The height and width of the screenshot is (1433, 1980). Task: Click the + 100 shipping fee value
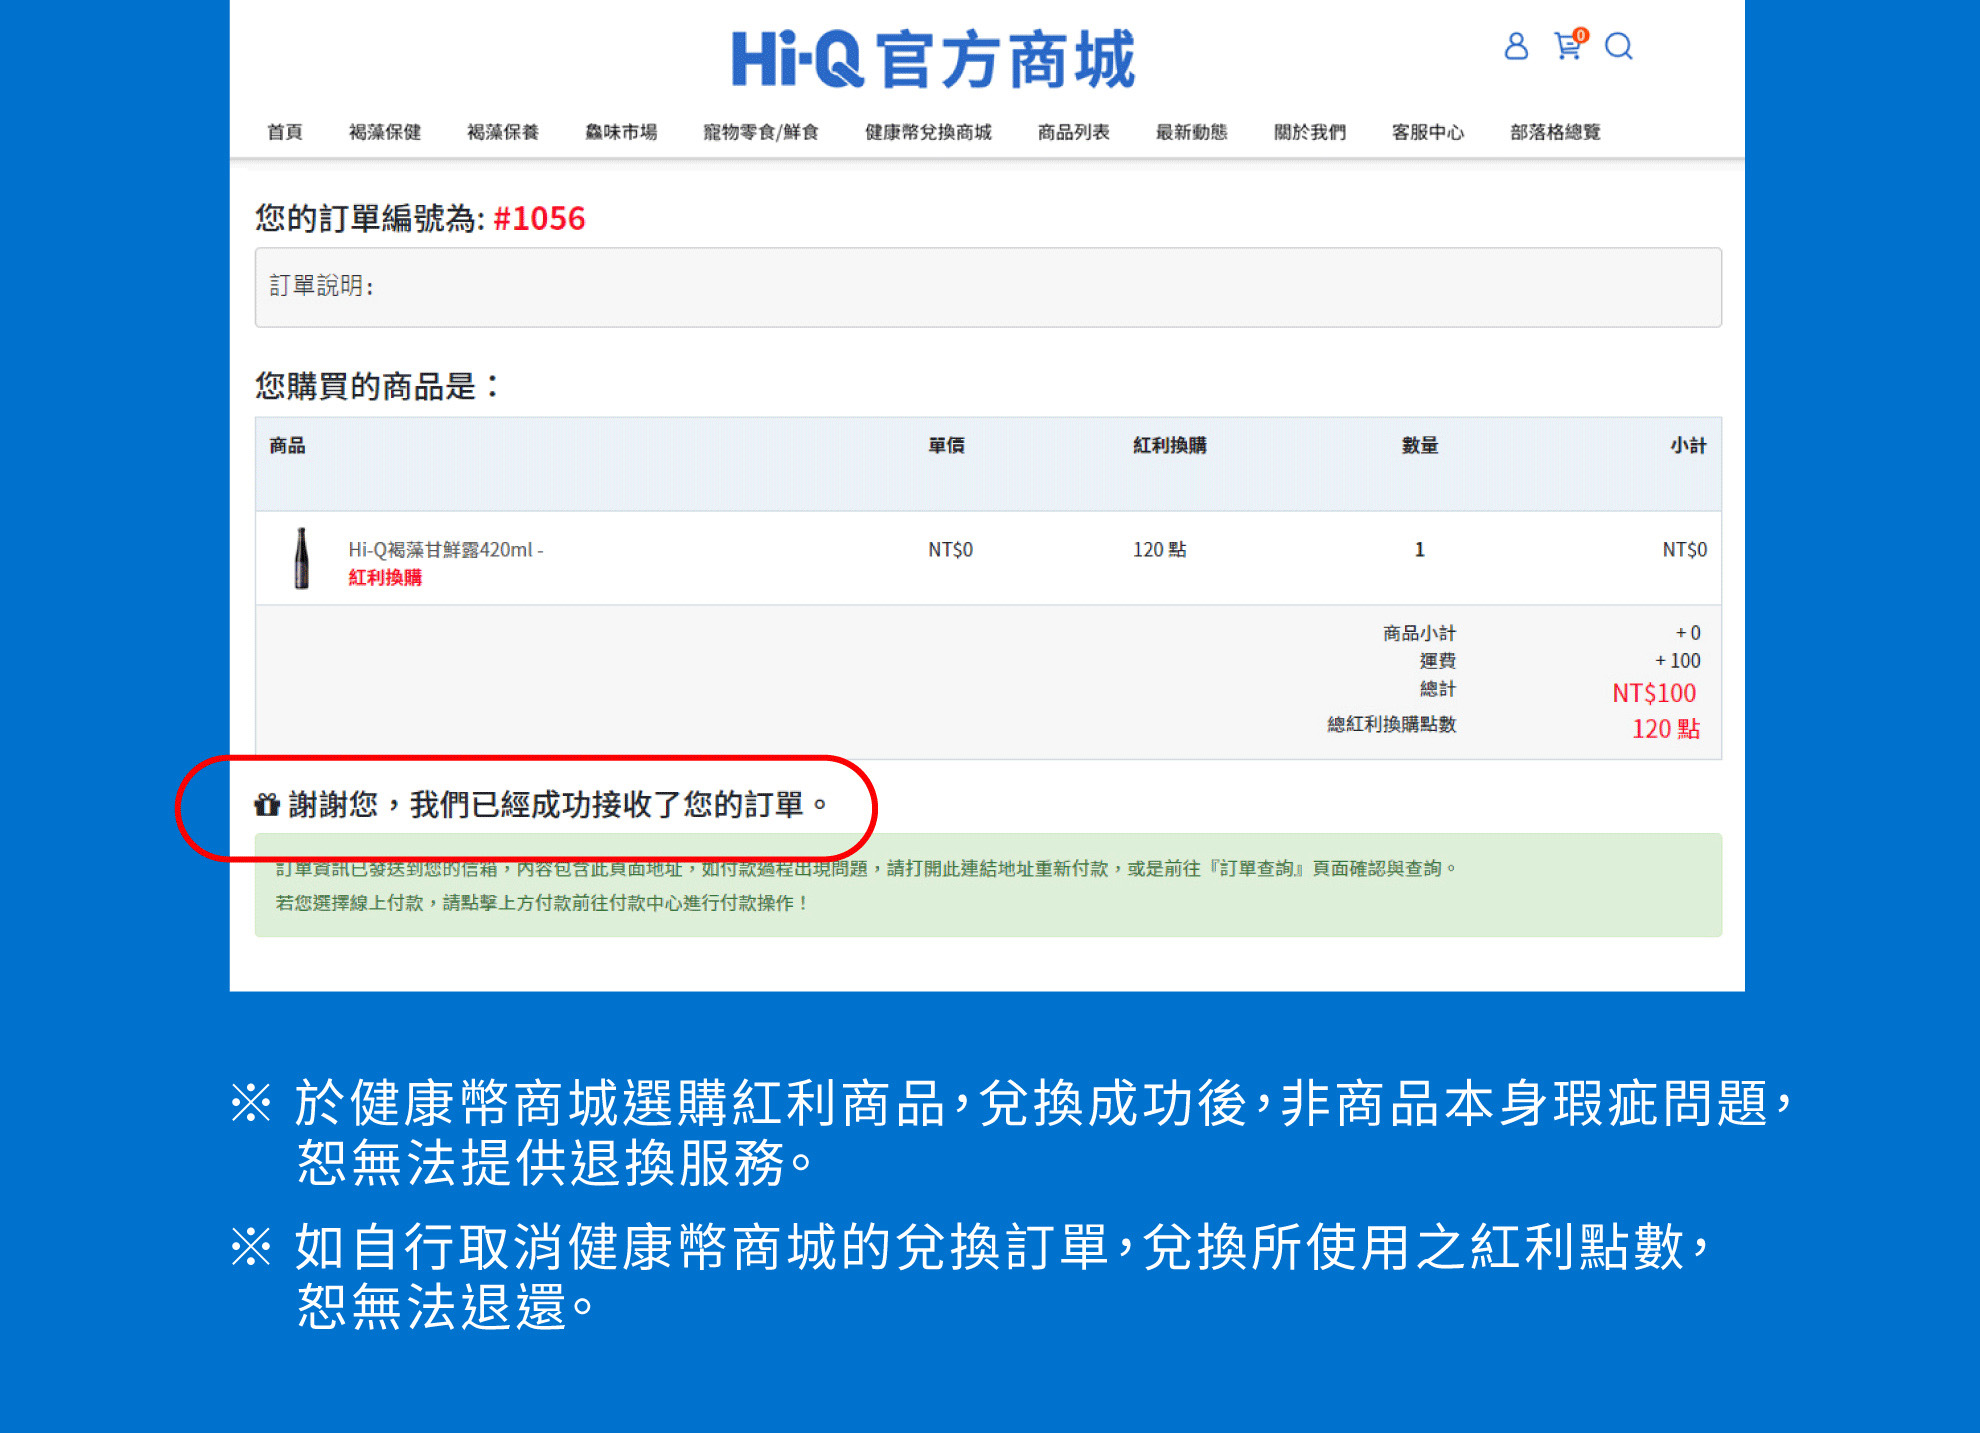(1678, 661)
